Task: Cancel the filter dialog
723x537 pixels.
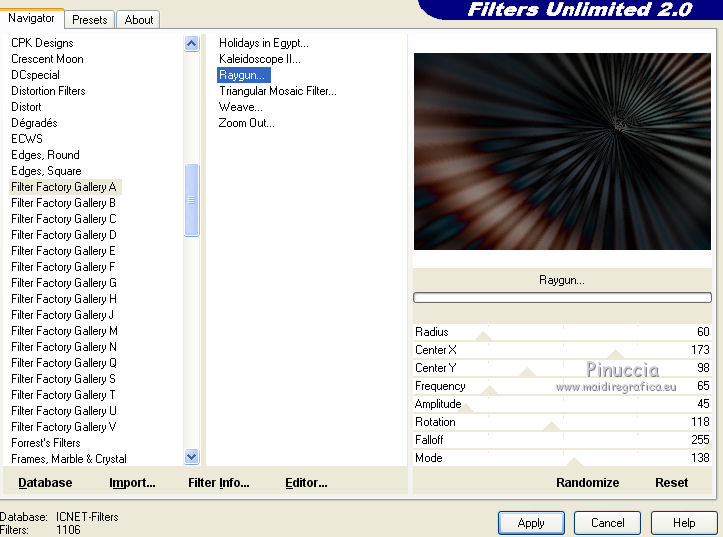Action: pyautogui.click(x=607, y=523)
